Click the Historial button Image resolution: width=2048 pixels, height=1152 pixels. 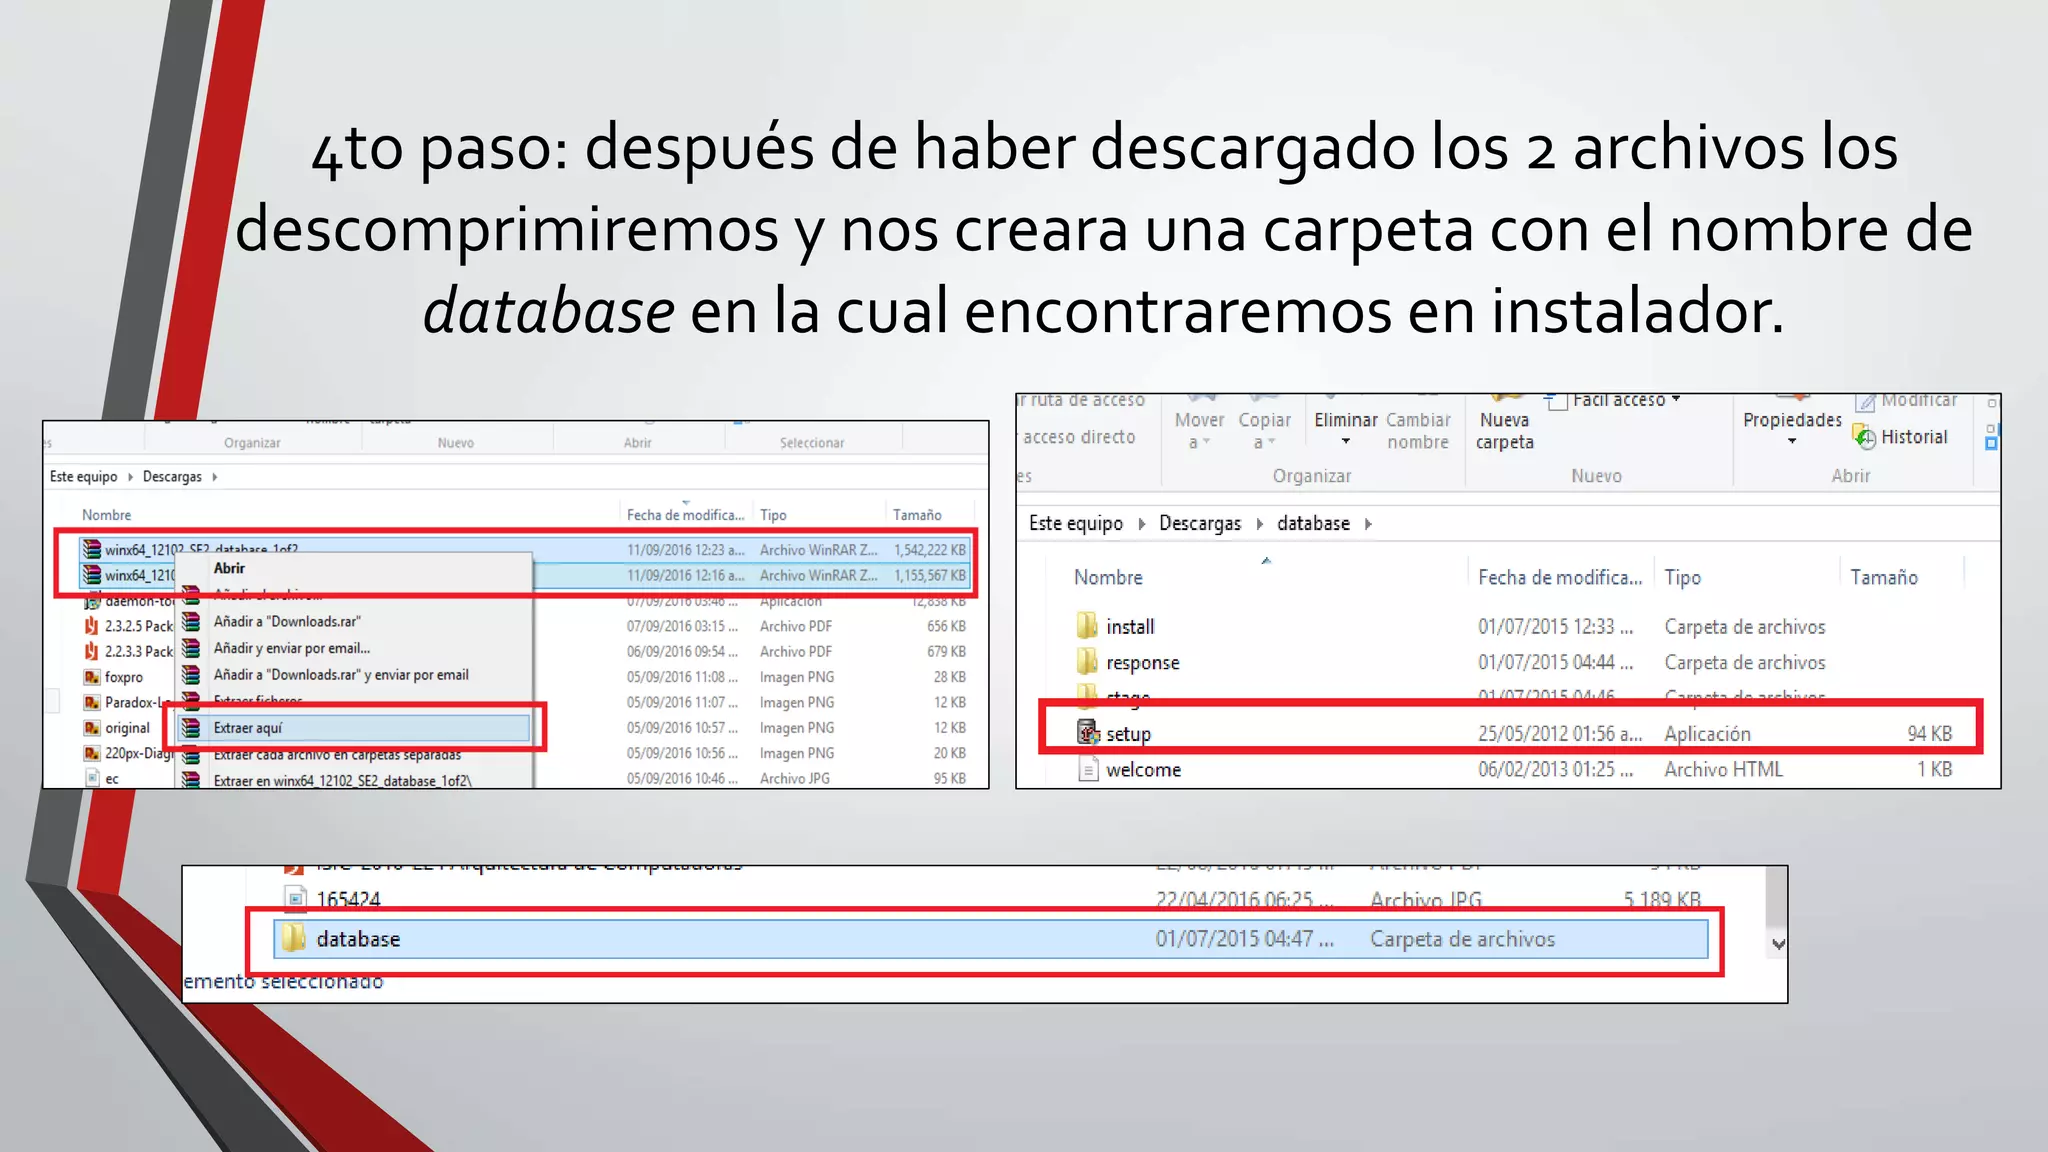1900,437
